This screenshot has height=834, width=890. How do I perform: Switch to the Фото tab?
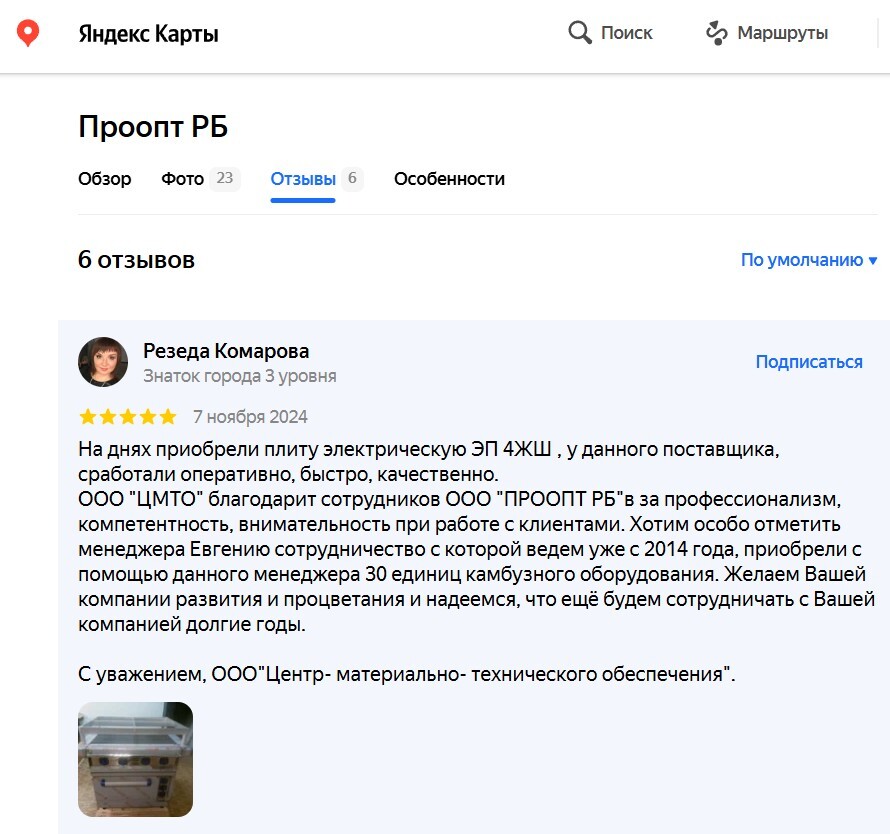click(182, 179)
